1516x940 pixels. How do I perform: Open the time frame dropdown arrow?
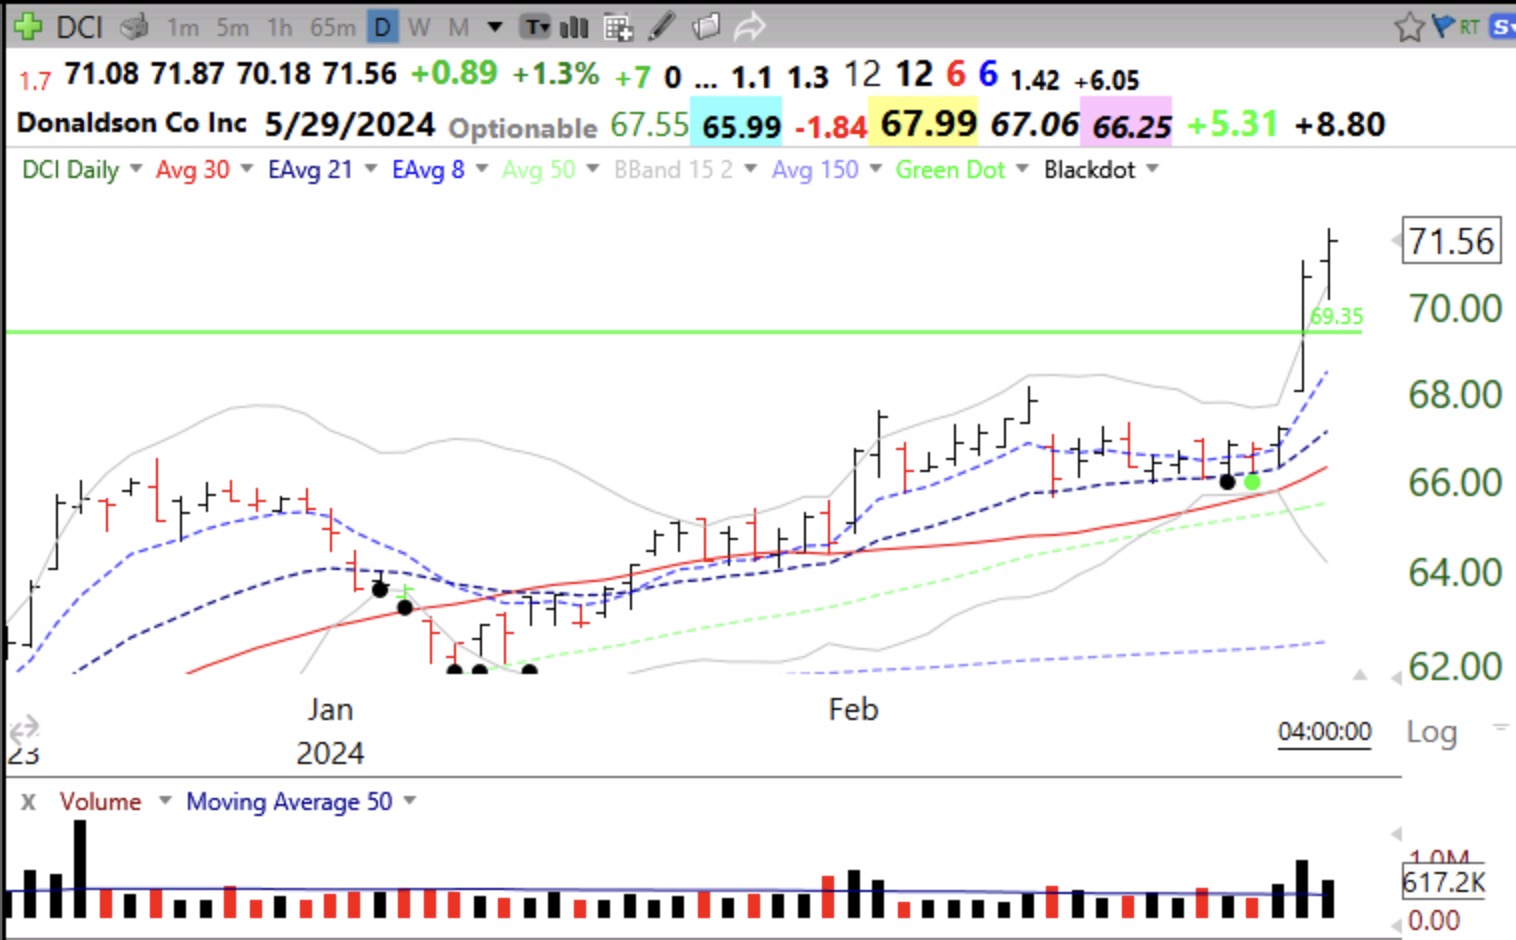pos(495,28)
